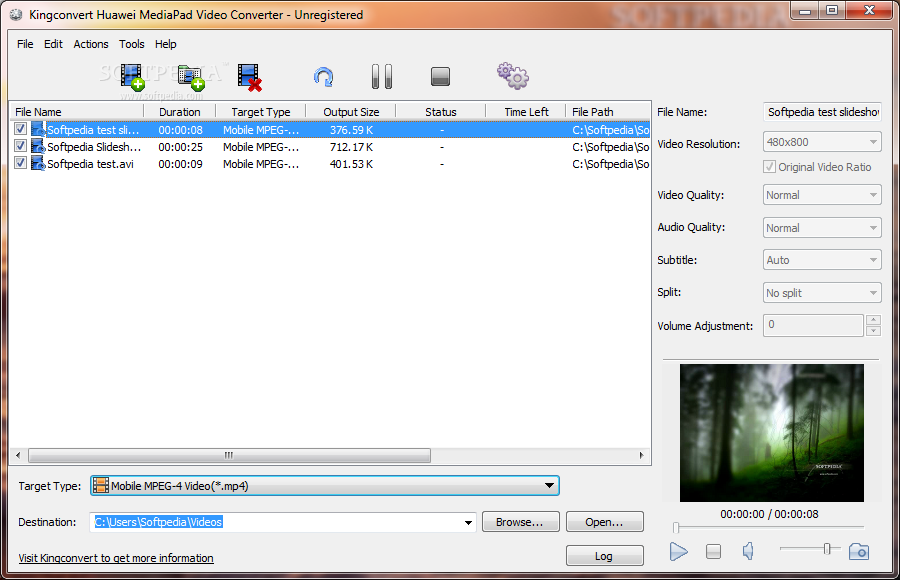
Task: Toggle the Original Video Ratio checkbox
Action: click(x=769, y=167)
